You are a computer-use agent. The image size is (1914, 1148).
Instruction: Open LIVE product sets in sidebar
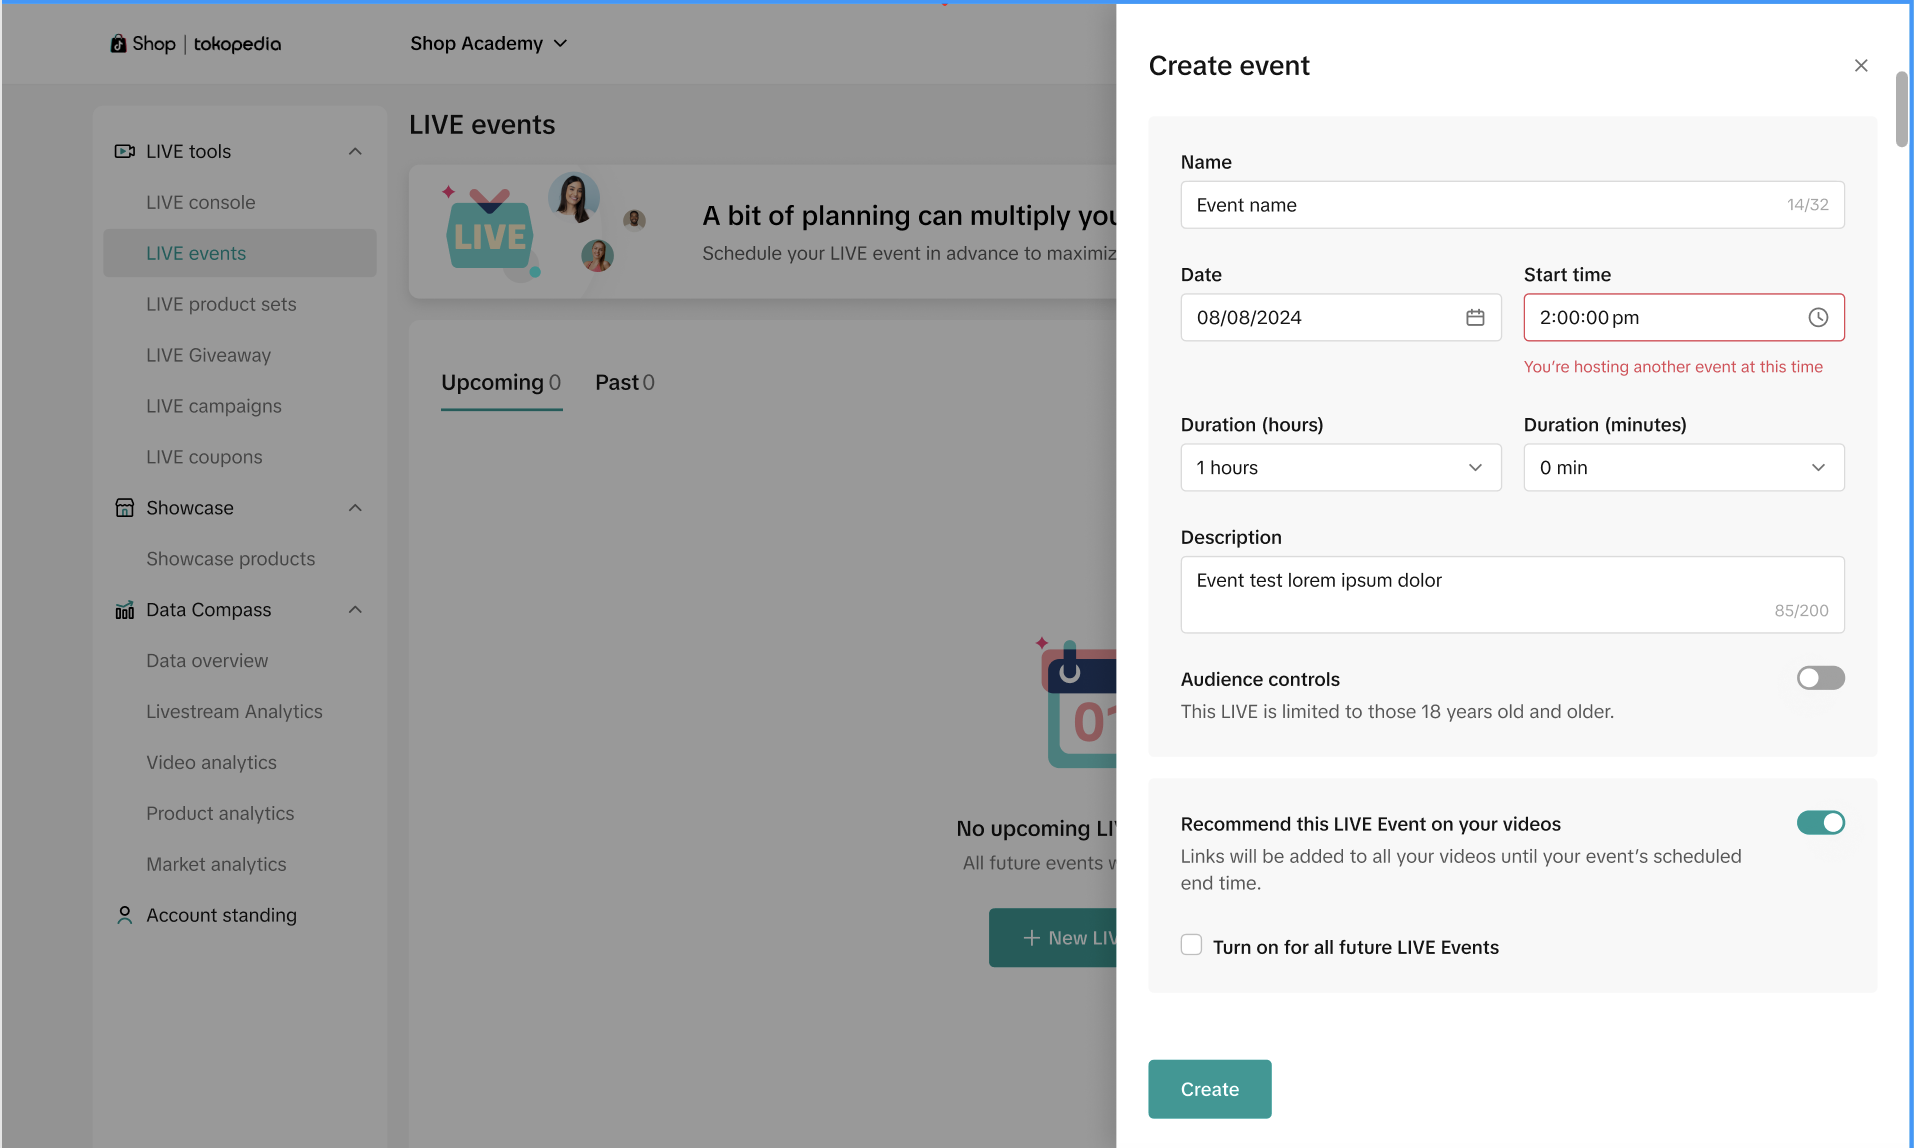click(221, 304)
